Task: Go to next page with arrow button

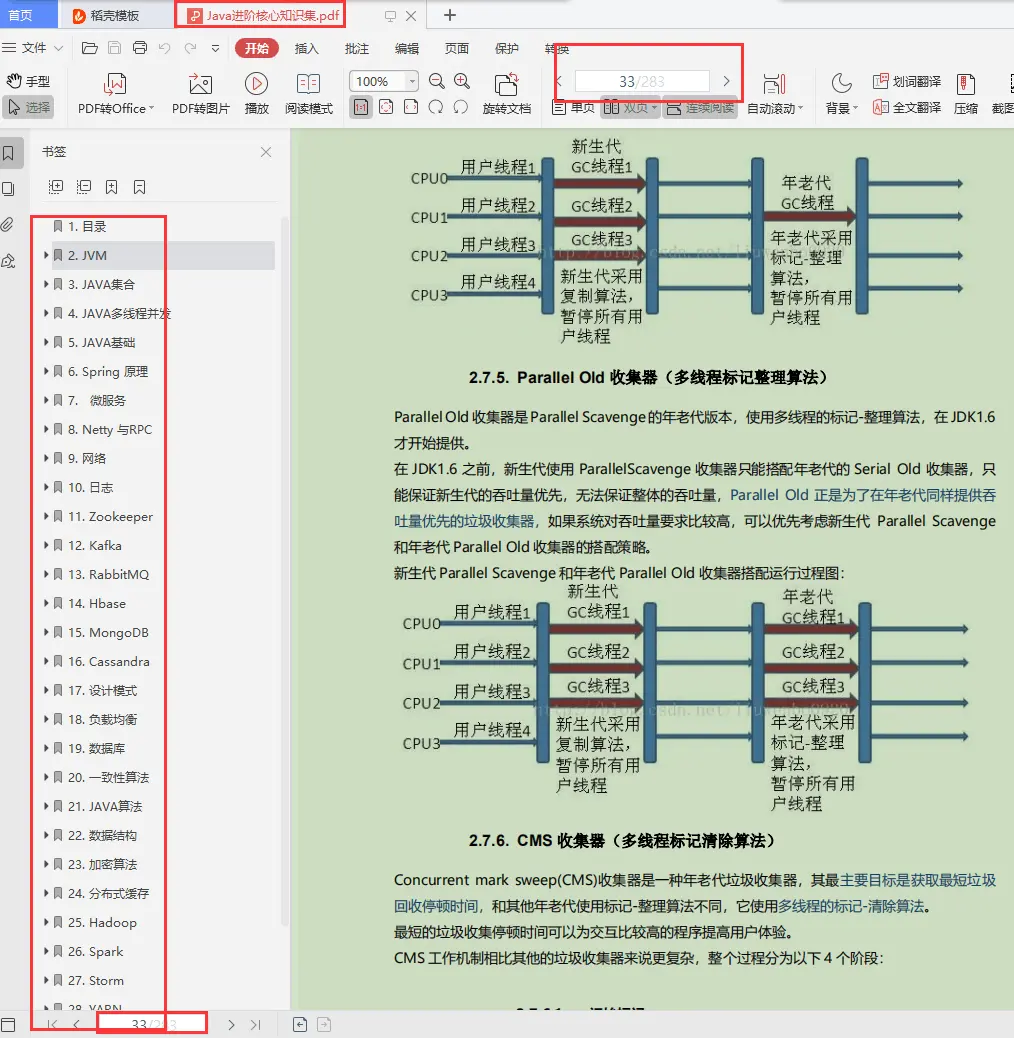Action: (725, 80)
